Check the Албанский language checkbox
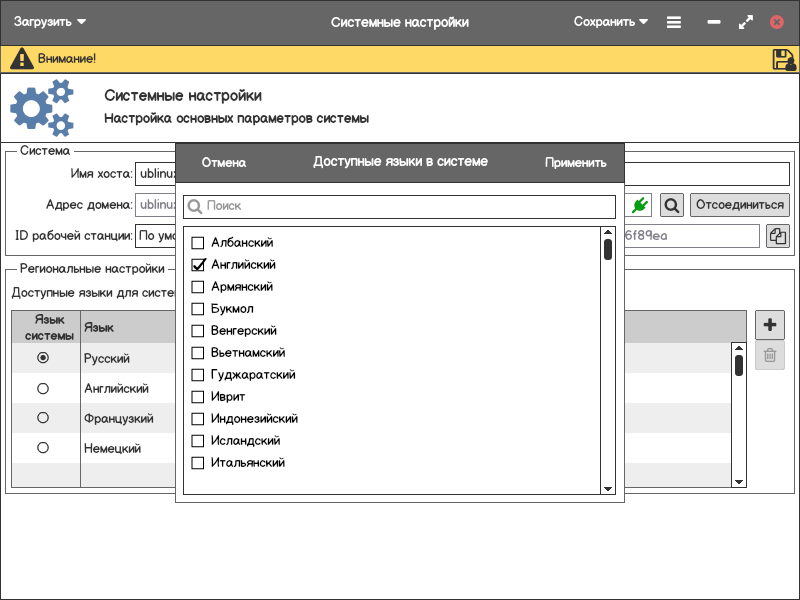Screen dimensions: 800x600 198,243
